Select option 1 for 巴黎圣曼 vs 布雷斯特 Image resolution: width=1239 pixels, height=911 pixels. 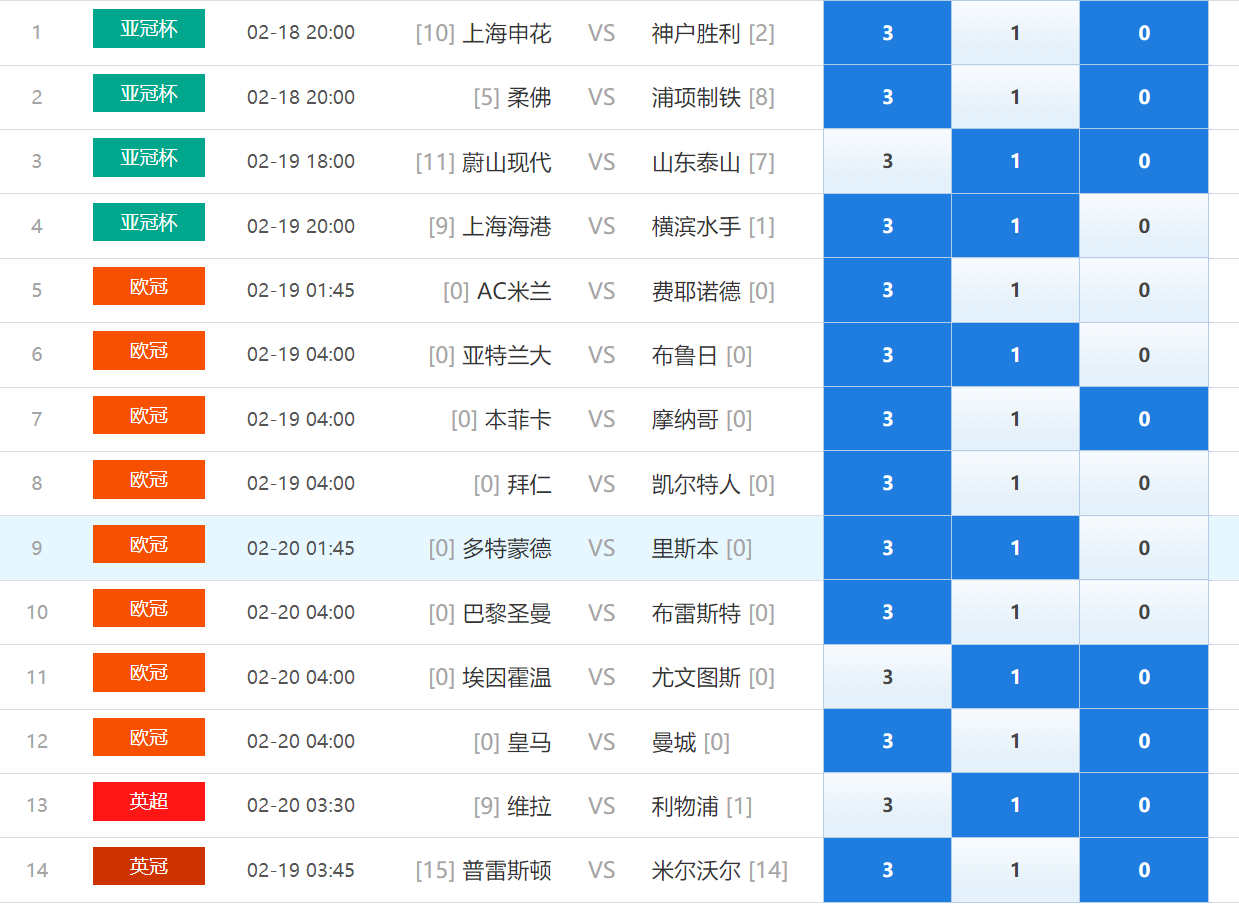tap(1015, 612)
